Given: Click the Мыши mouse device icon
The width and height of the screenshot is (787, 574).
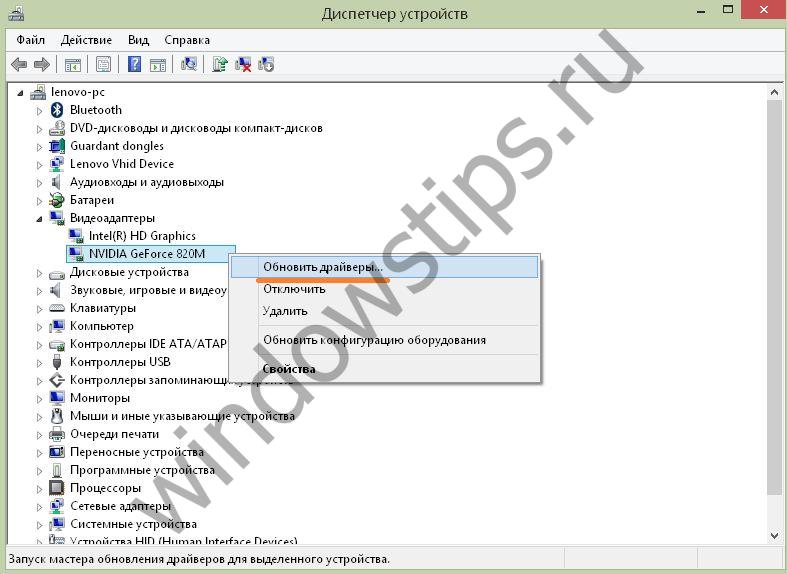Looking at the screenshot, I should [57, 416].
